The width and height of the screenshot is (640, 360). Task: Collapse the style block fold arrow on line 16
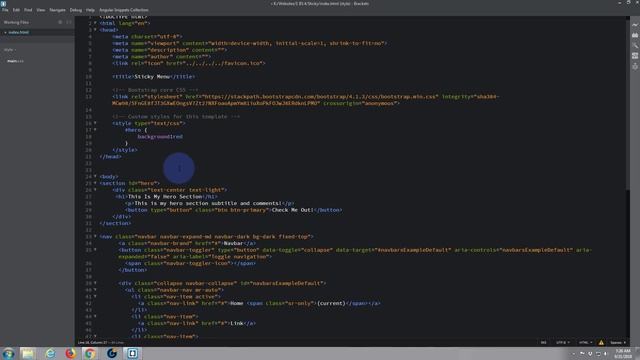pos(95,123)
